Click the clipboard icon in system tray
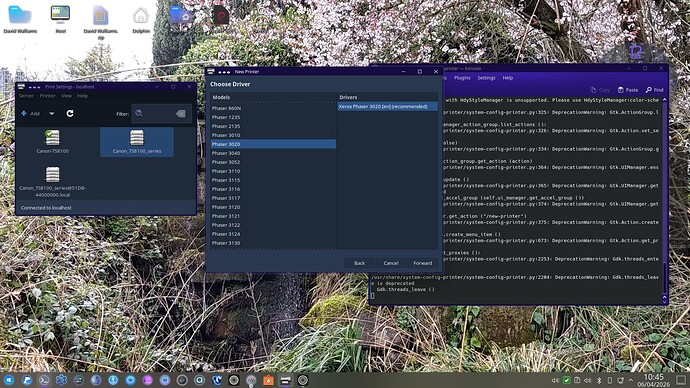This screenshot has width=690, height=388. [x=577, y=380]
